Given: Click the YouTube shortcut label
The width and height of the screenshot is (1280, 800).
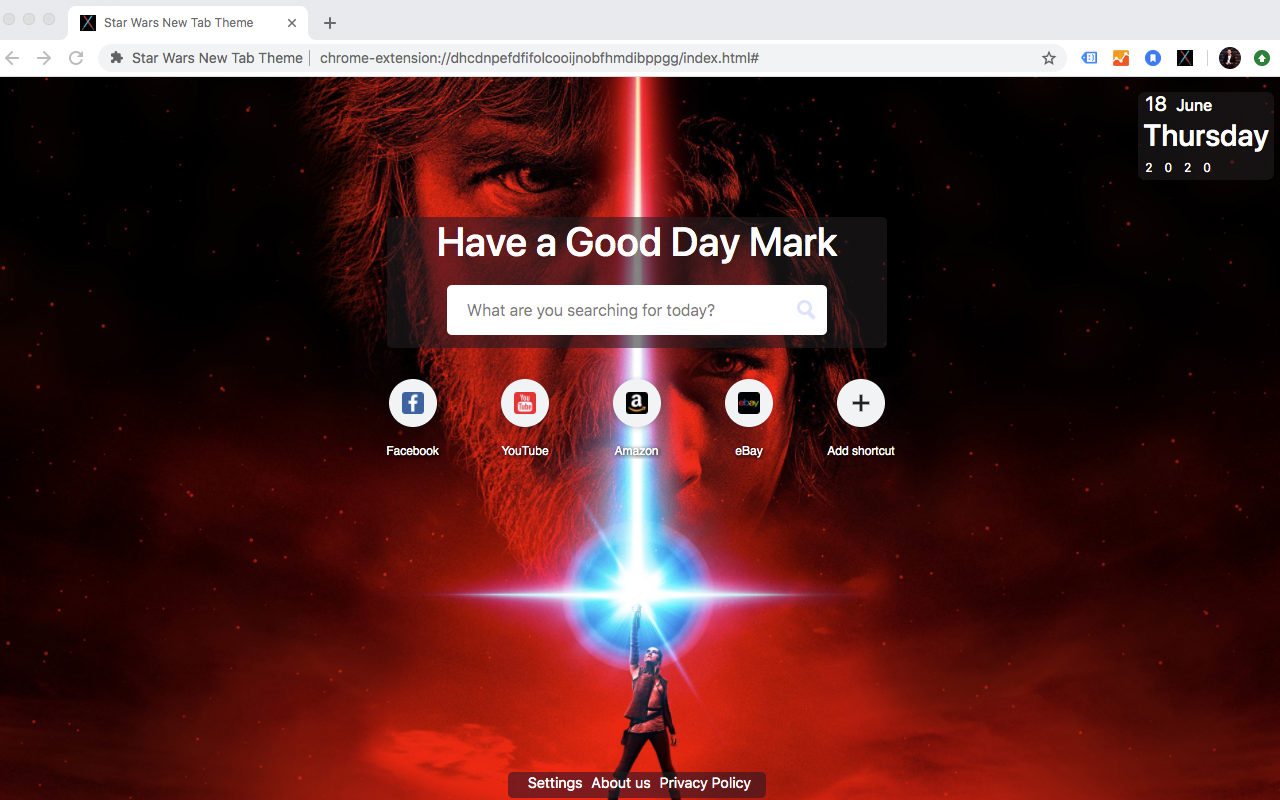Looking at the screenshot, I should click(x=525, y=451).
